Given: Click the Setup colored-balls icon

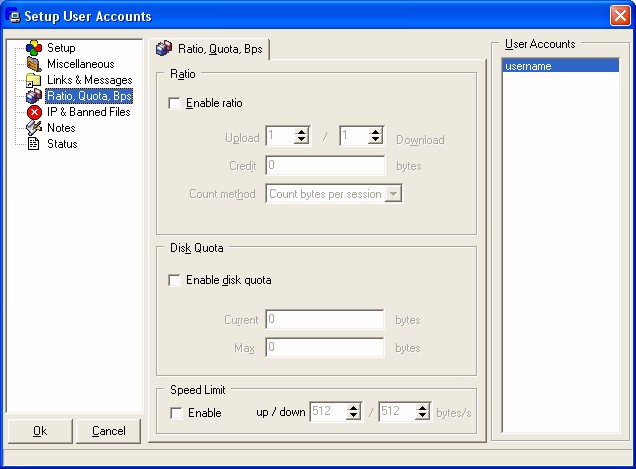Looking at the screenshot, I should click(34, 48).
